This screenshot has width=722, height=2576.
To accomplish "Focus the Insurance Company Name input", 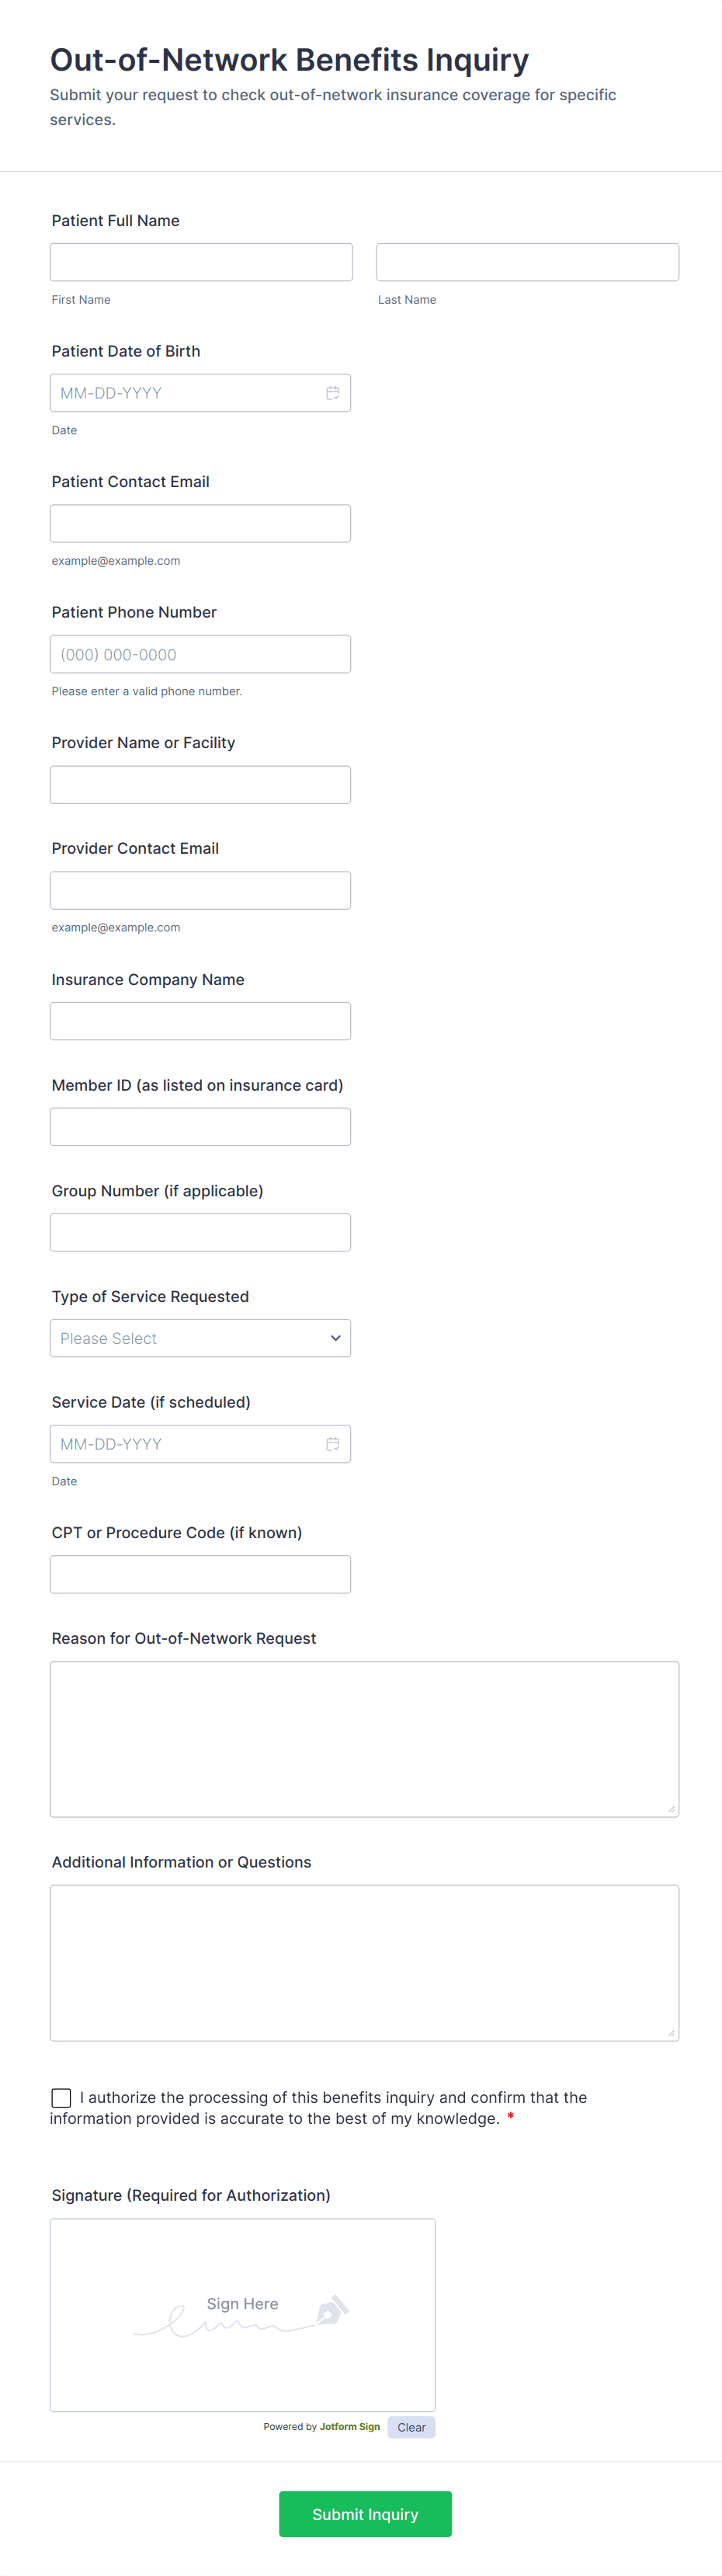I will pyautogui.click(x=200, y=1021).
